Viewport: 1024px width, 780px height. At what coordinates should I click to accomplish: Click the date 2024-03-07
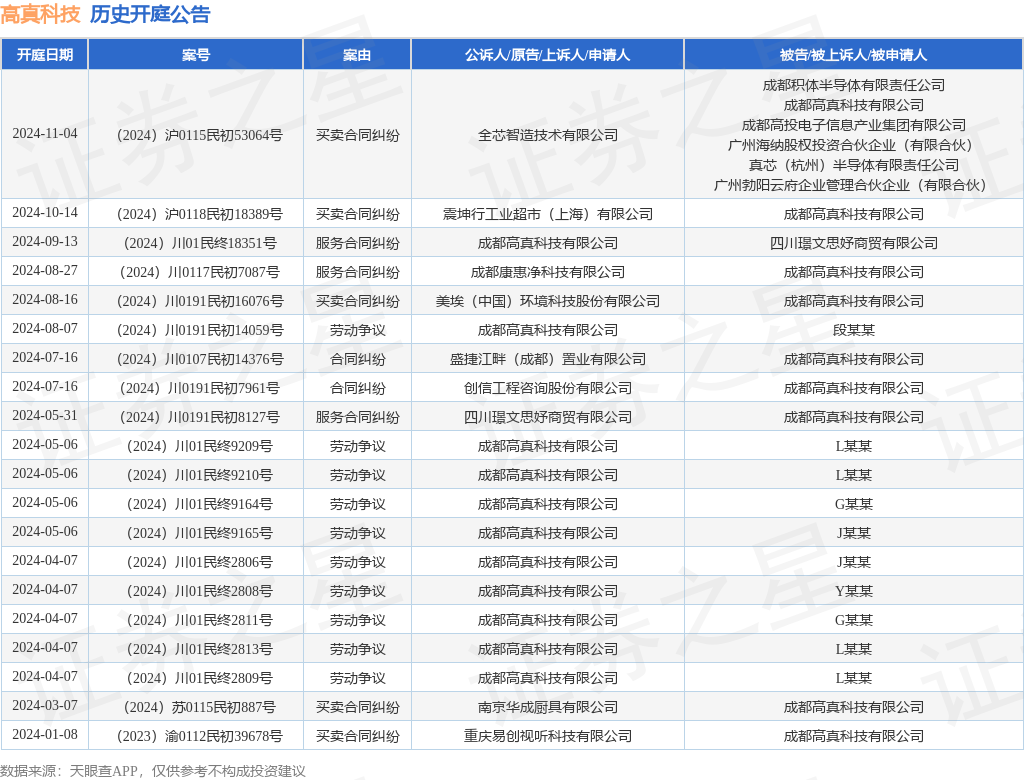pos(44,706)
